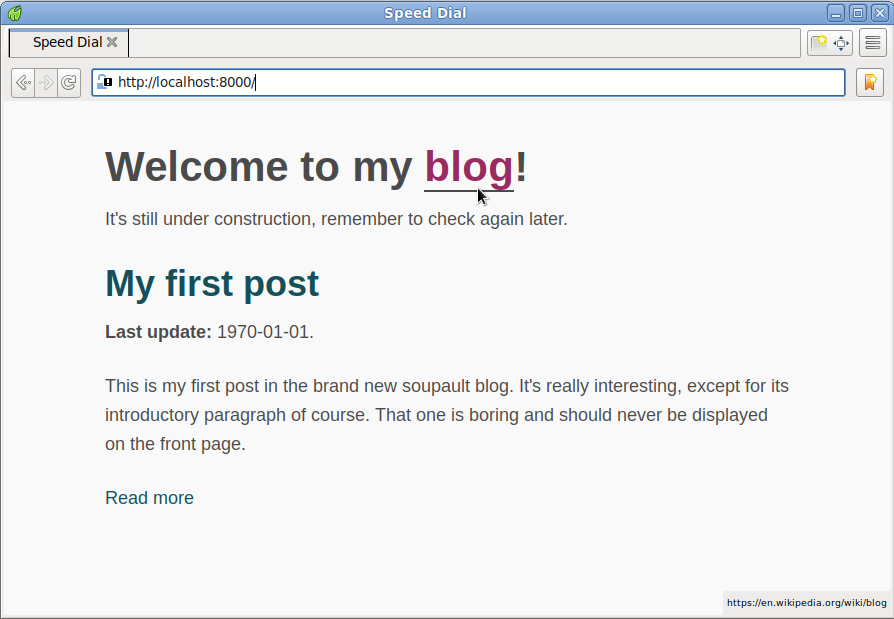Reload the current page
Viewport: 894px width, 619px height.
click(x=69, y=83)
